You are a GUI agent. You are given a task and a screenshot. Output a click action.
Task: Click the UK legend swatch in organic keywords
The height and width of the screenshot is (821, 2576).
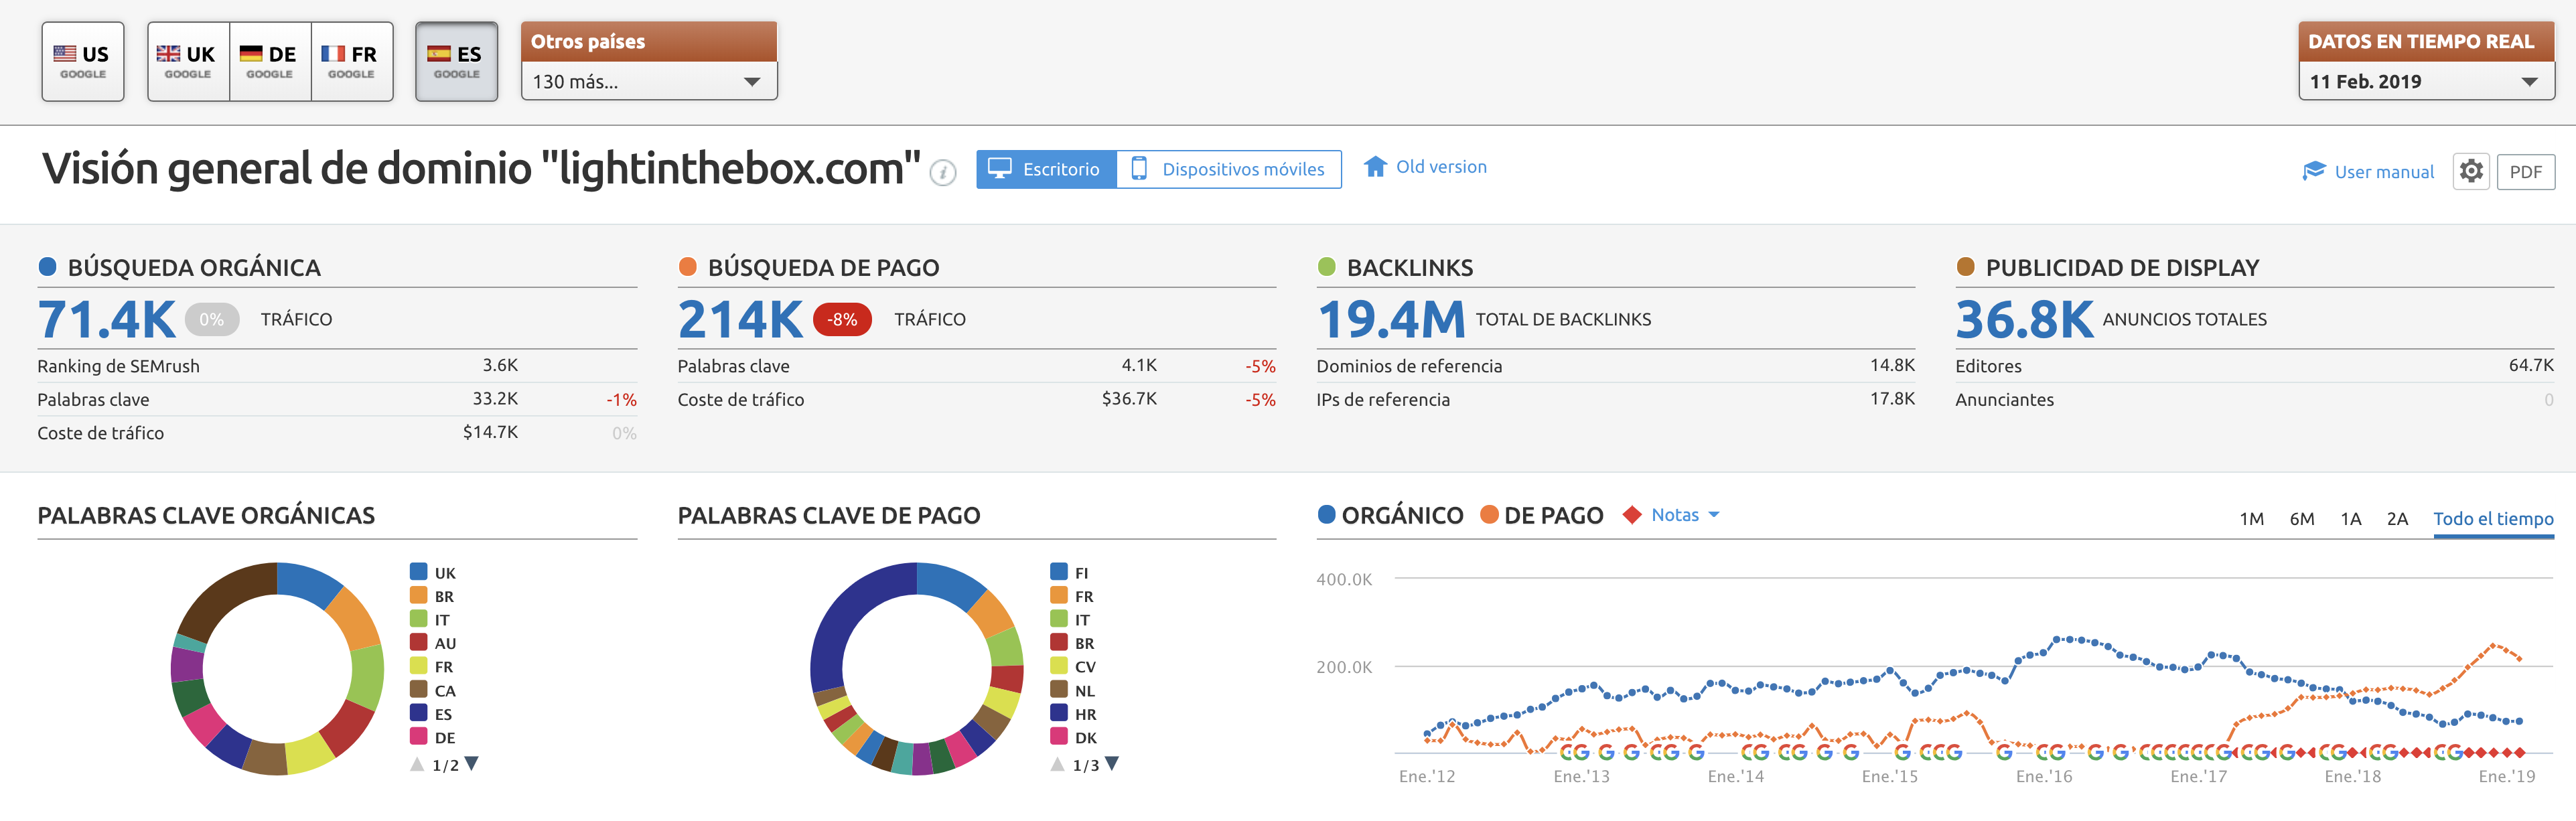point(418,572)
